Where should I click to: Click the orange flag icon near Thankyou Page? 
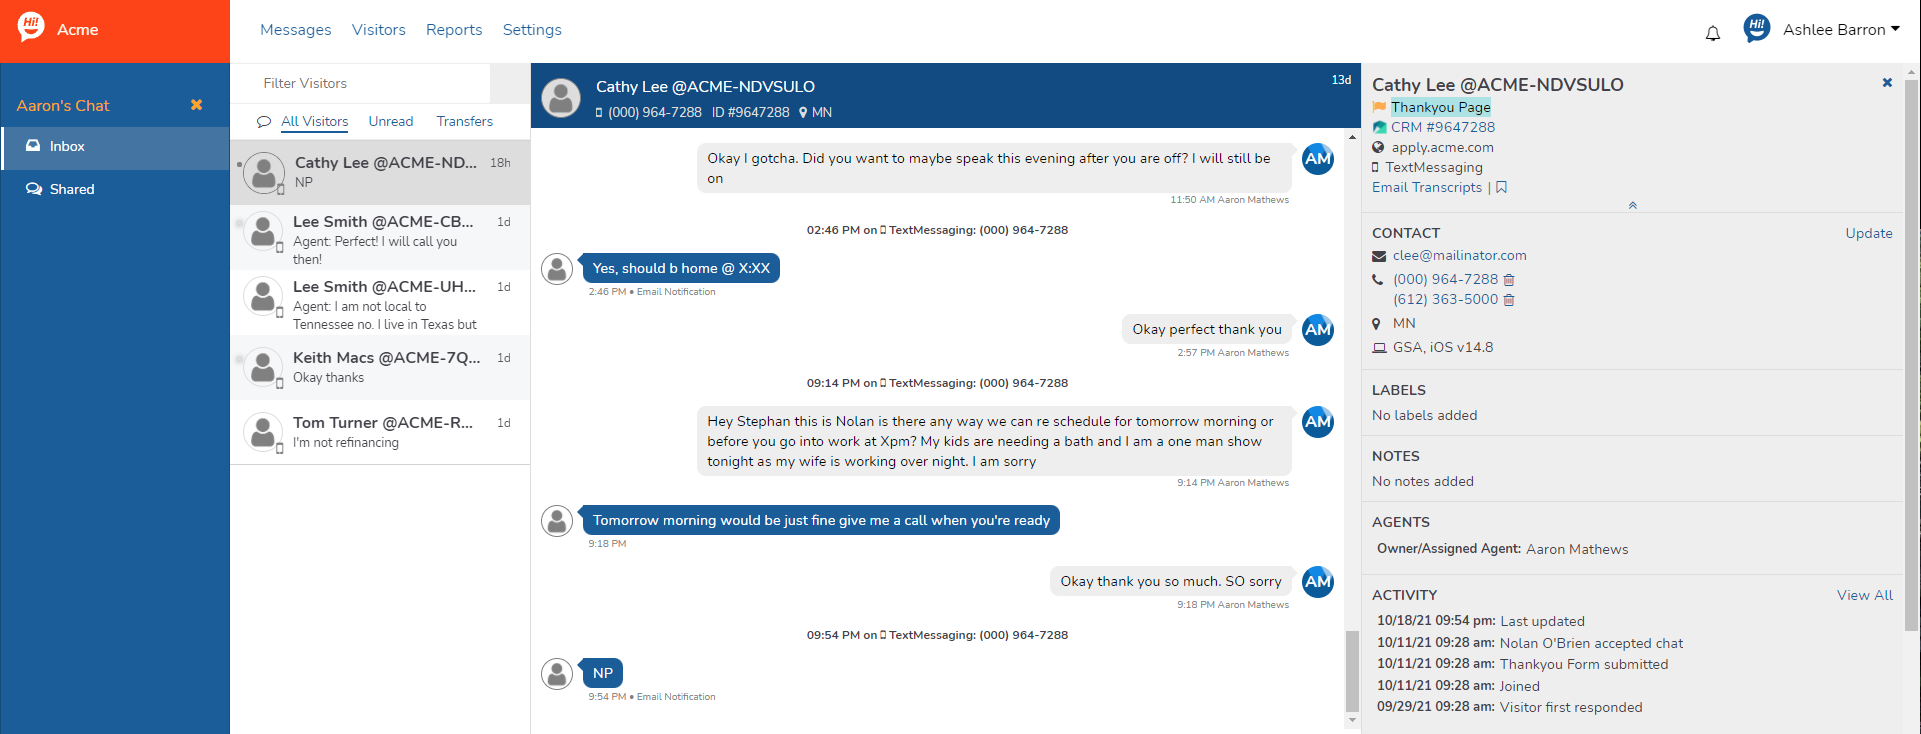[1379, 107]
